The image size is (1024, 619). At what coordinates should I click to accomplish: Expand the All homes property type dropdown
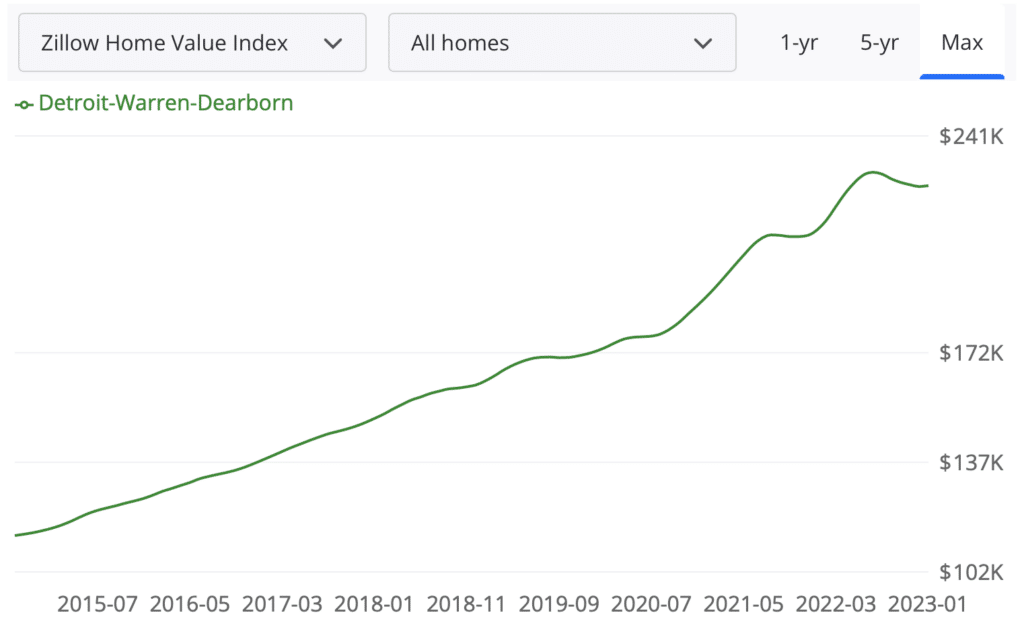[563, 43]
